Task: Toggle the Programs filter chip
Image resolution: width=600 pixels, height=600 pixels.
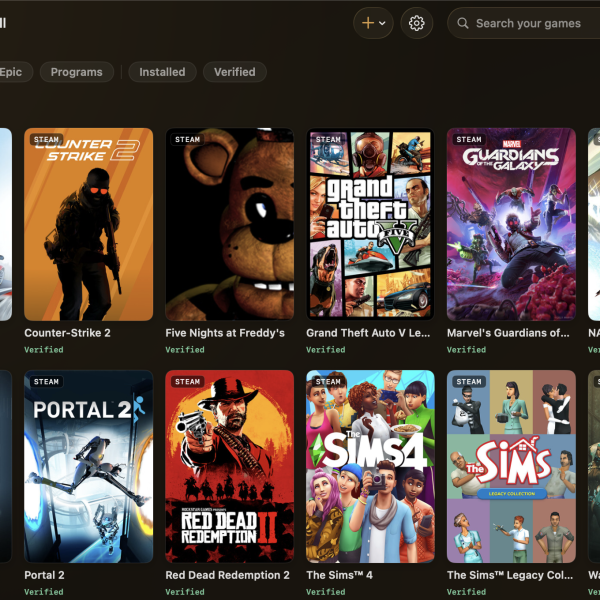Action: tap(77, 72)
